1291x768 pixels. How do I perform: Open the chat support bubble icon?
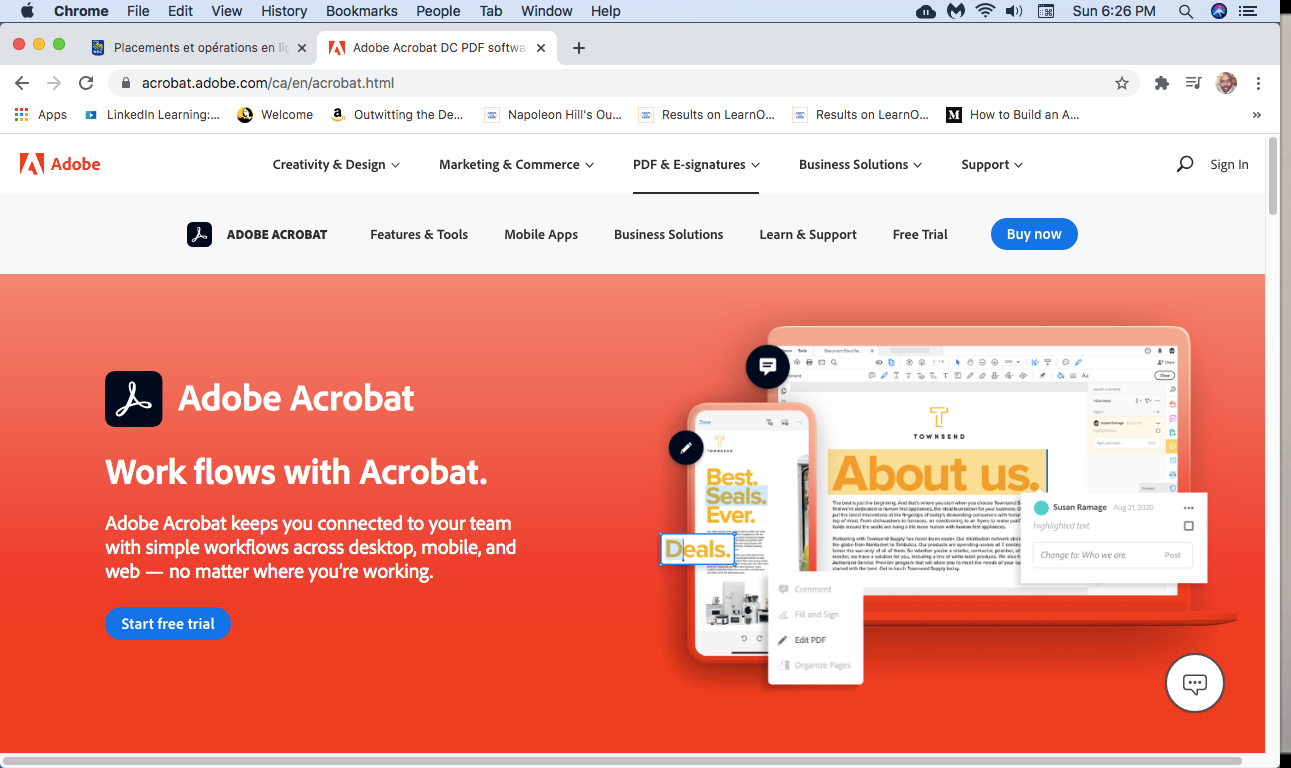coord(1194,683)
